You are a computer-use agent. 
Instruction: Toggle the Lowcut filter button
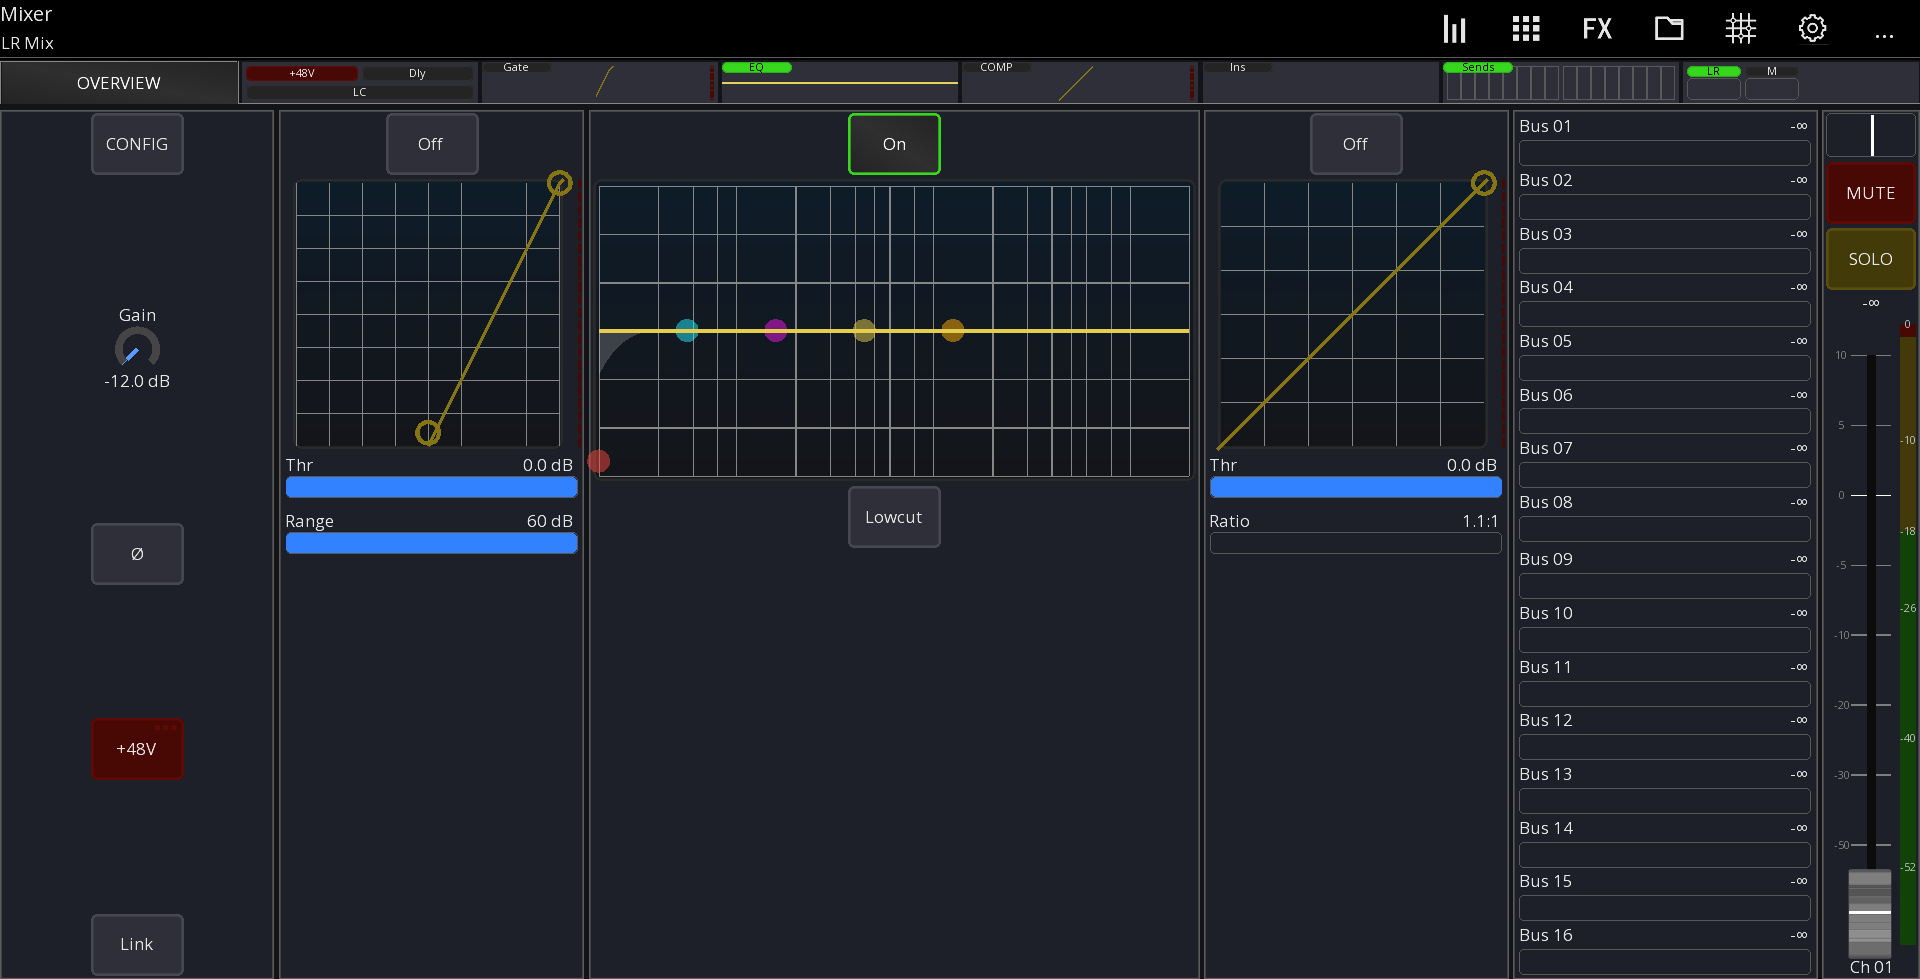pos(894,517)
